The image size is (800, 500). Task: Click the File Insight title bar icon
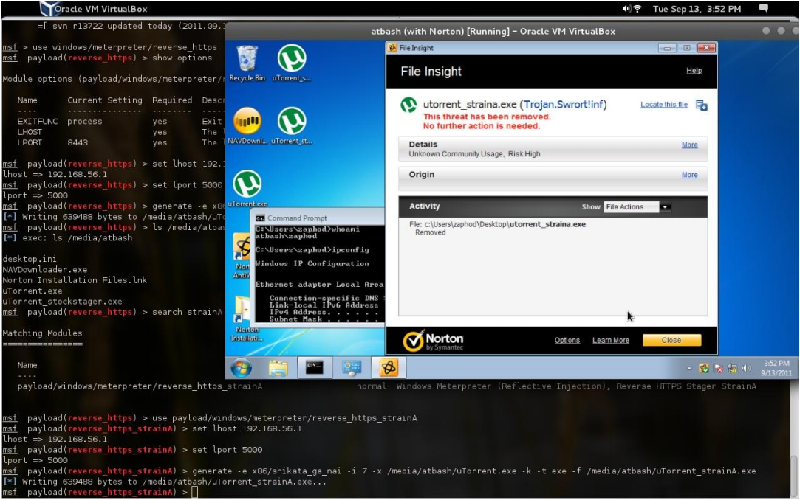(392, 48)
